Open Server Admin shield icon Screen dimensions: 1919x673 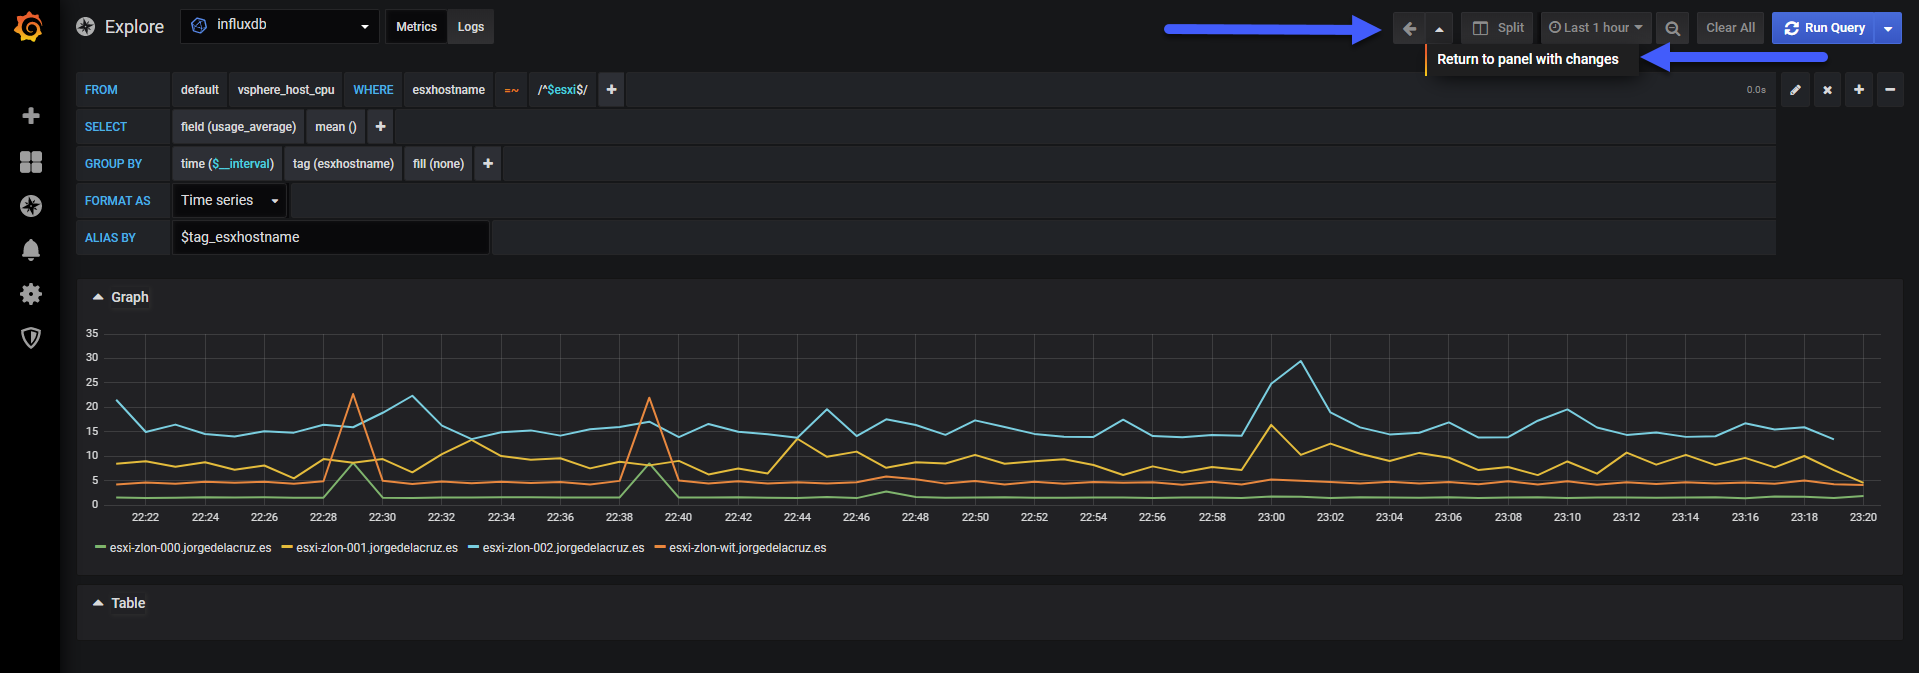pyautogui.click(x=31, y=338)
